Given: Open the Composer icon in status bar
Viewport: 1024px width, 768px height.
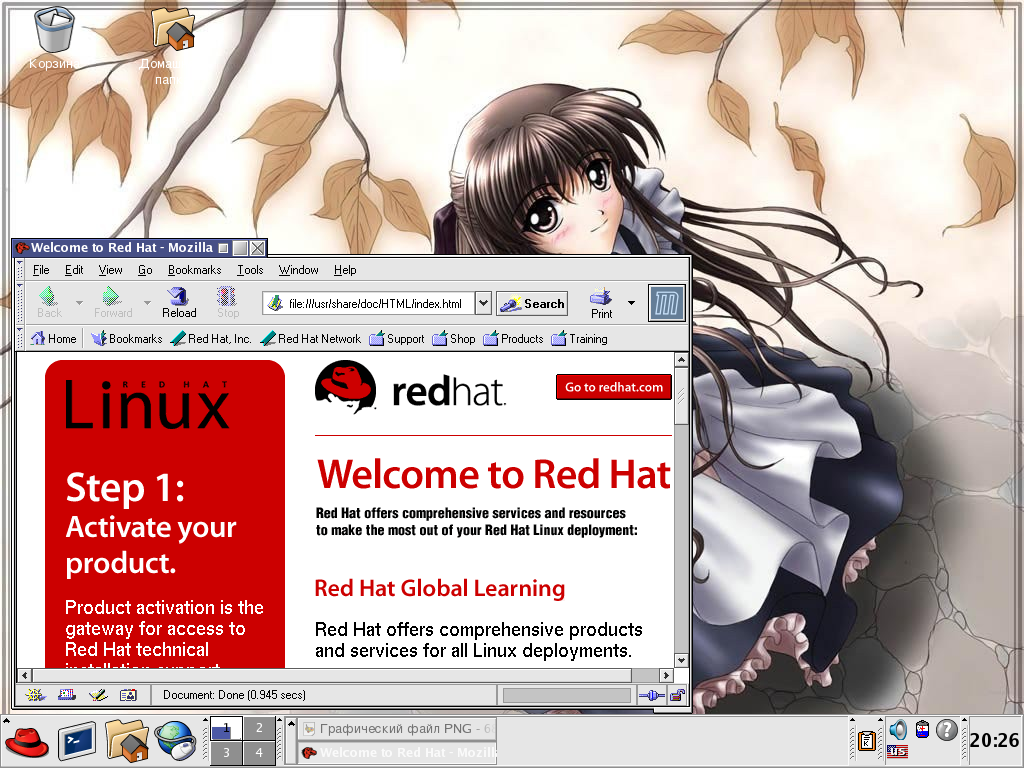Looking at the screenshot, I should point(97,695).
